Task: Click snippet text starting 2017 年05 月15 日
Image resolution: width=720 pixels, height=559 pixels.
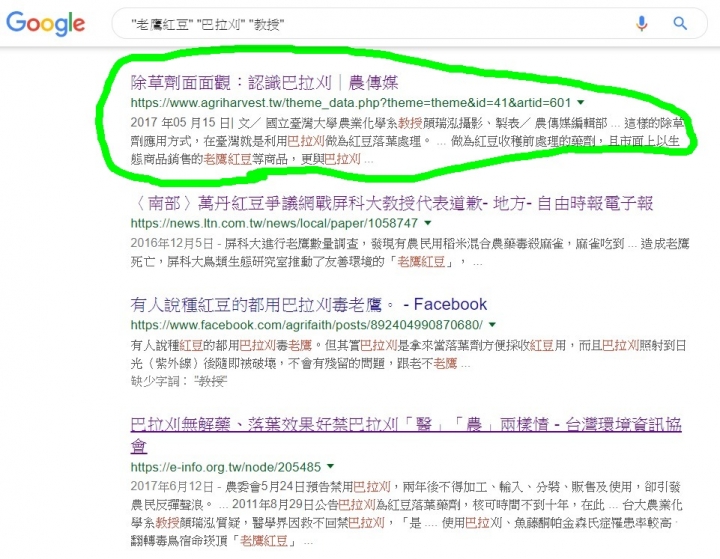Action: [x=407, y=141]
